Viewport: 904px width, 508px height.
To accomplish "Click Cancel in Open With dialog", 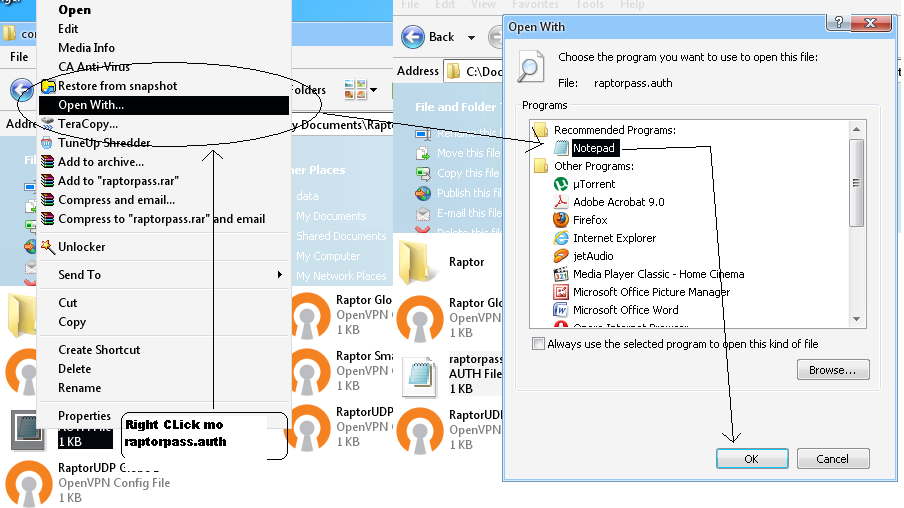I will coord(833,458).
